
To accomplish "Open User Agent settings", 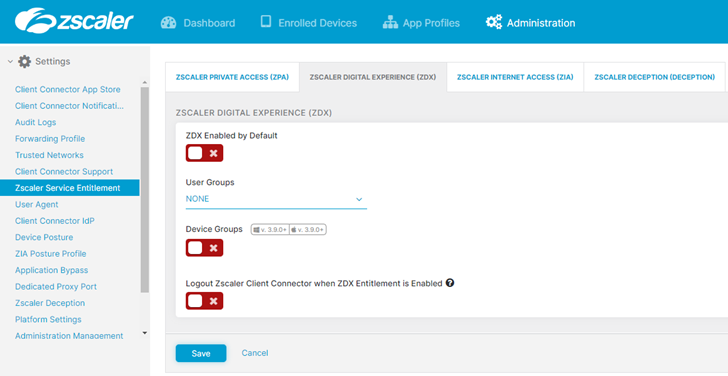I will (37, 205).
